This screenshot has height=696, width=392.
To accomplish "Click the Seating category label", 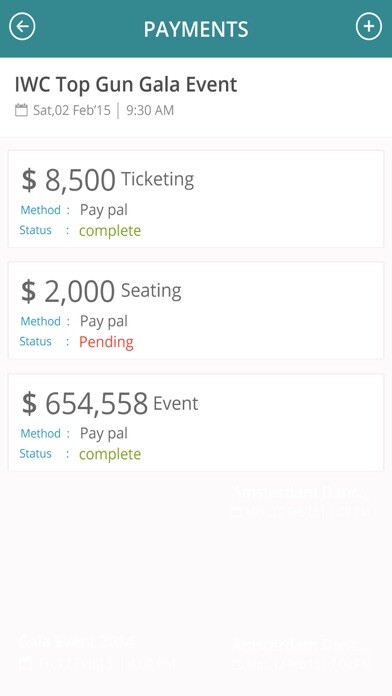I will (x=151, y=291).
